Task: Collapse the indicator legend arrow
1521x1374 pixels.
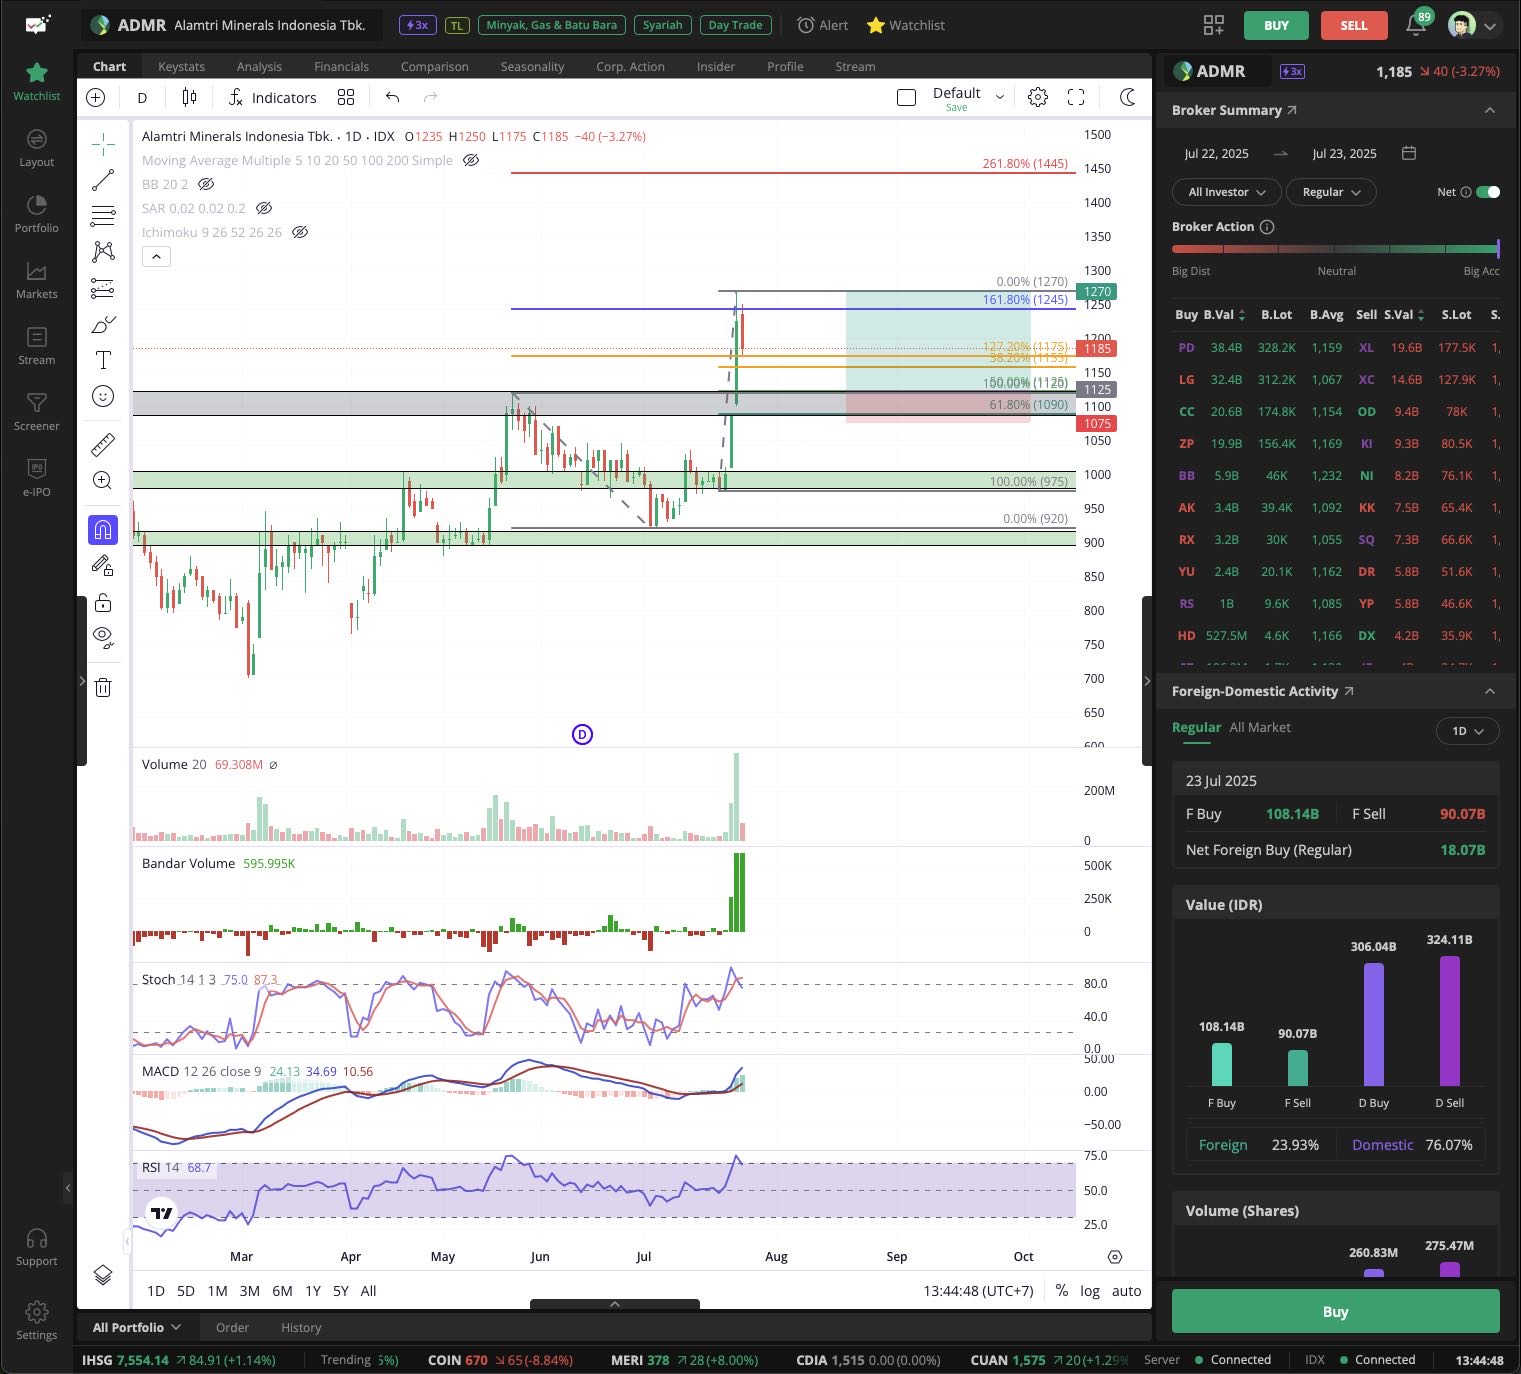Action: [x=156, y=257]
